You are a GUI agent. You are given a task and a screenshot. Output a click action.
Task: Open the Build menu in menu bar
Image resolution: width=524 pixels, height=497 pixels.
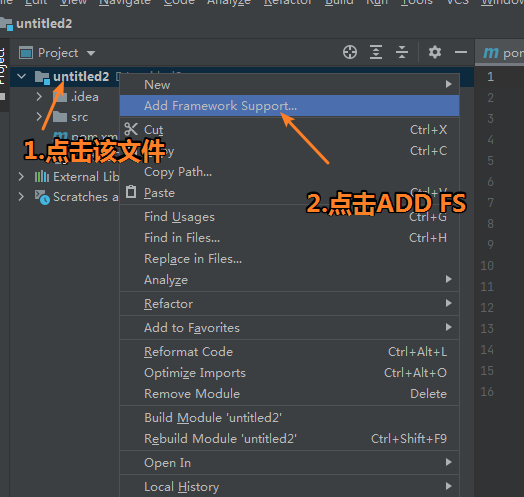[339, 2]
